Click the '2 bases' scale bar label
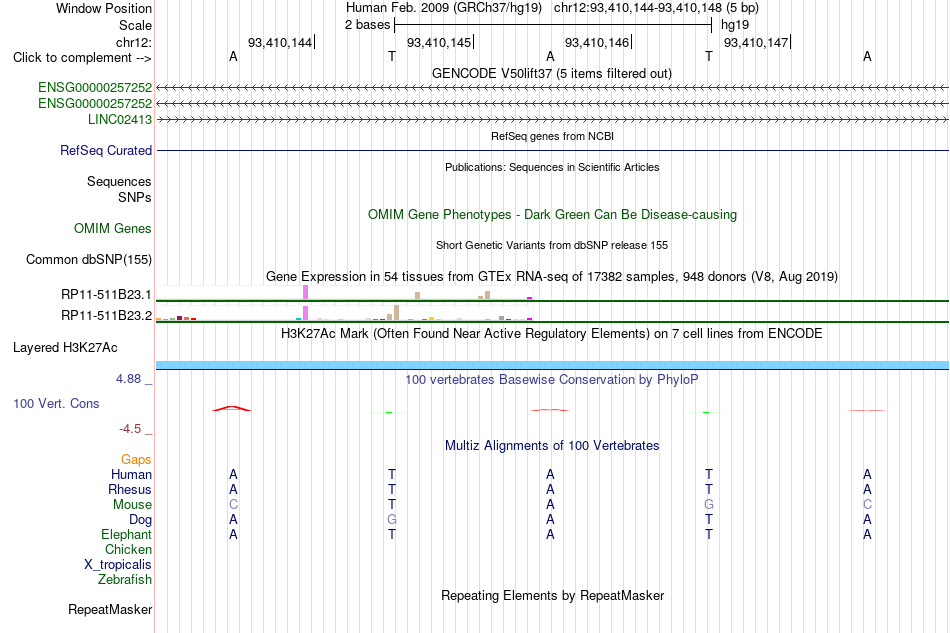Image resolution: width=950 pixels, height=633 pixels. 367,25
